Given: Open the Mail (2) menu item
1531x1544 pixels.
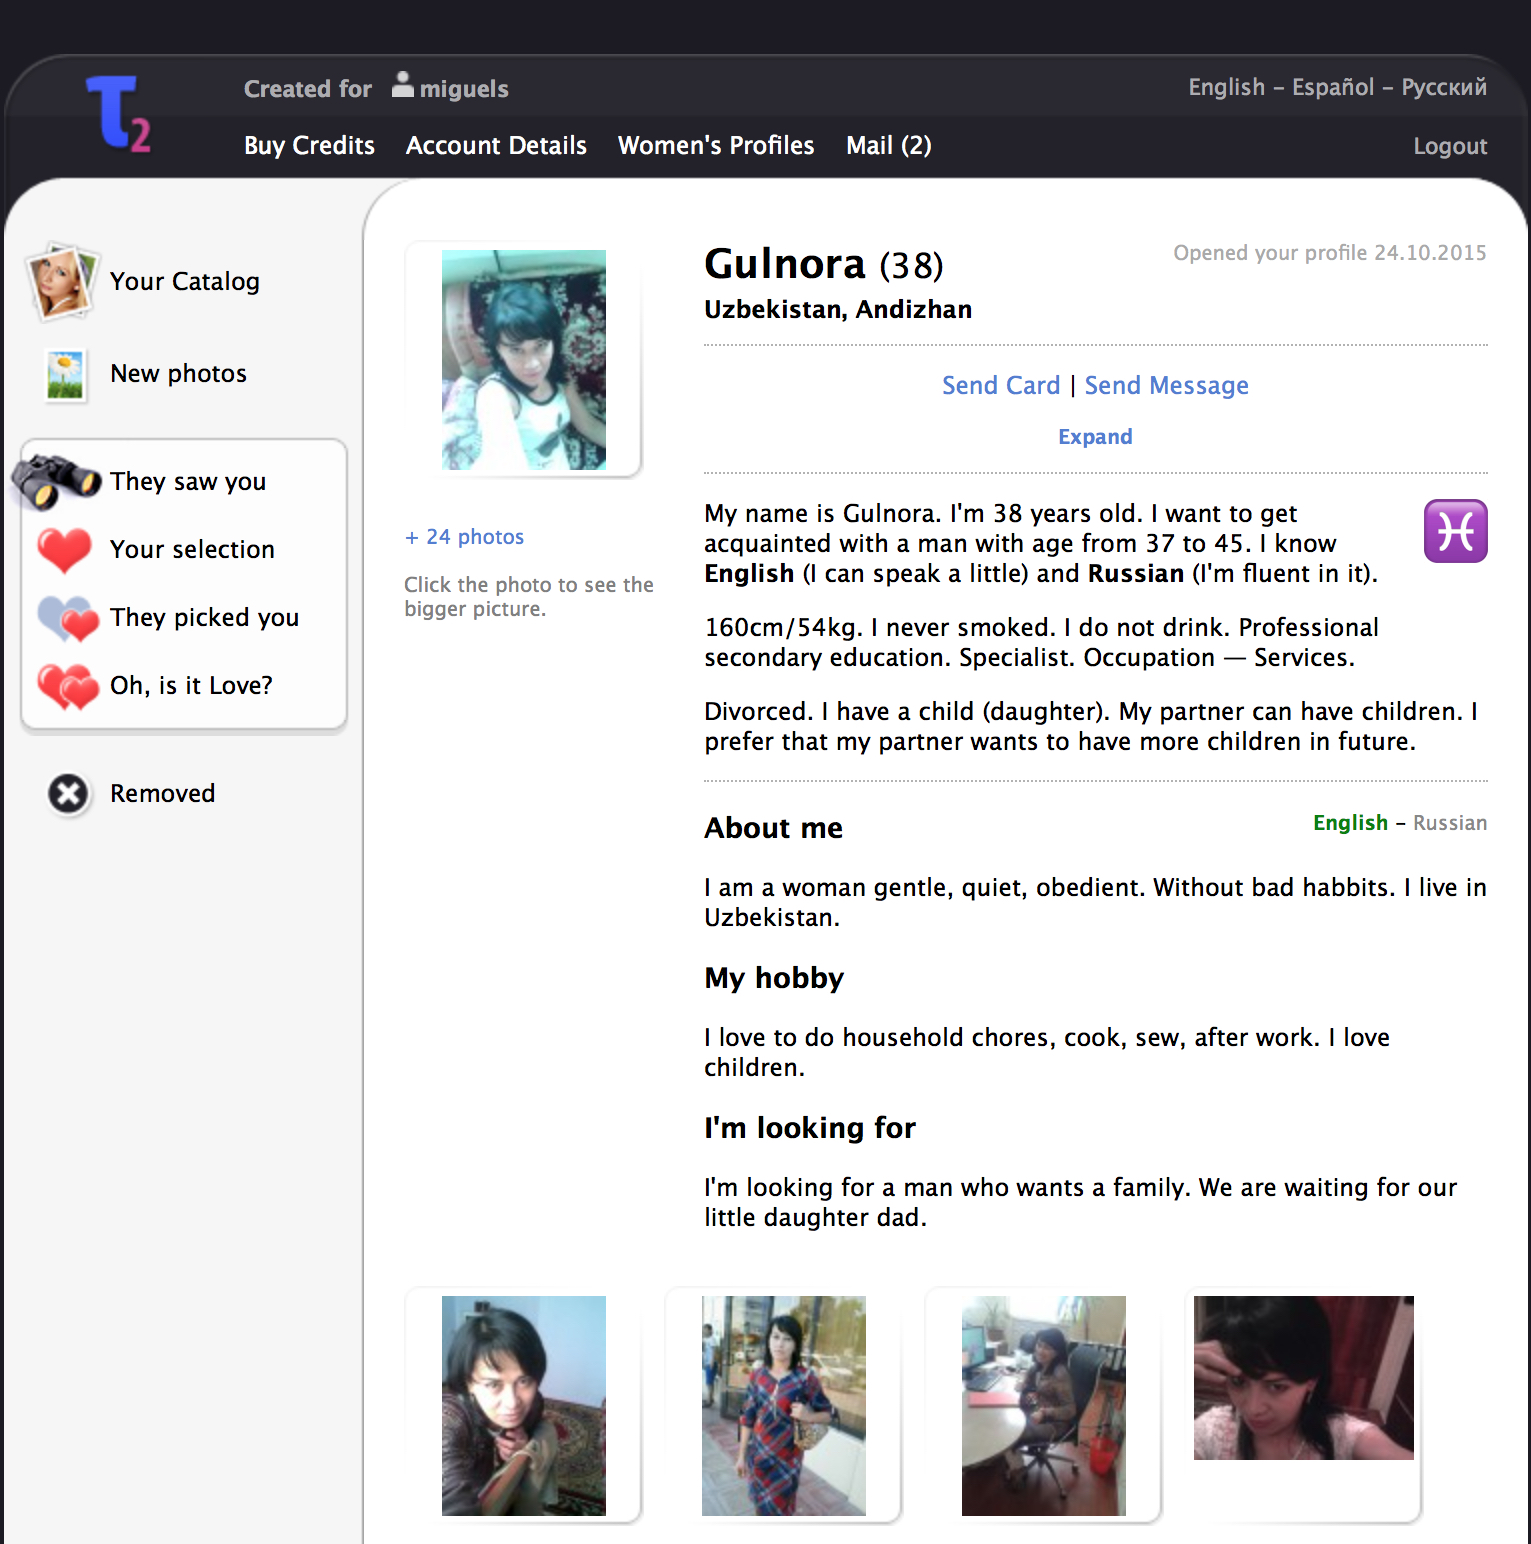Looking at the screenshot, I should point(888,146).
